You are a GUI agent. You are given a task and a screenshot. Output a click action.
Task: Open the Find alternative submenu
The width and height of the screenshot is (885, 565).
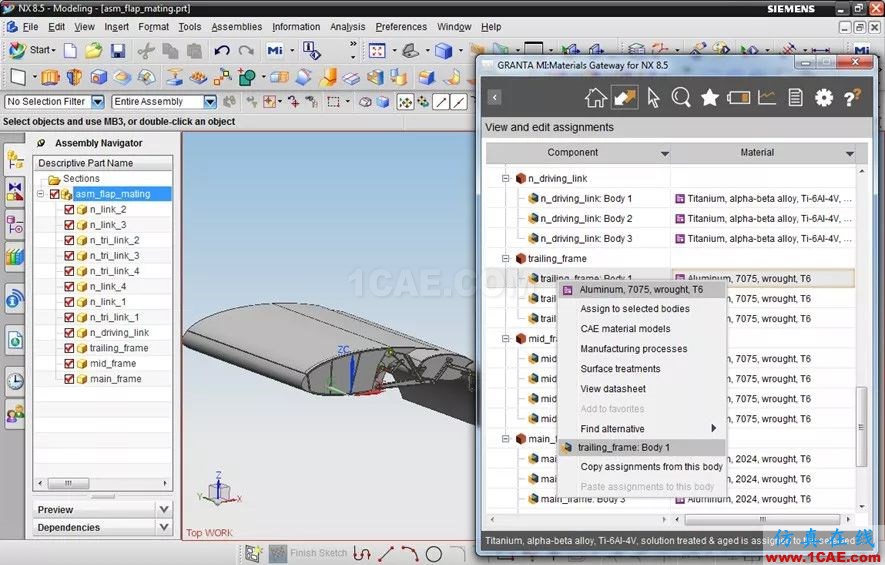pos(641,429)
